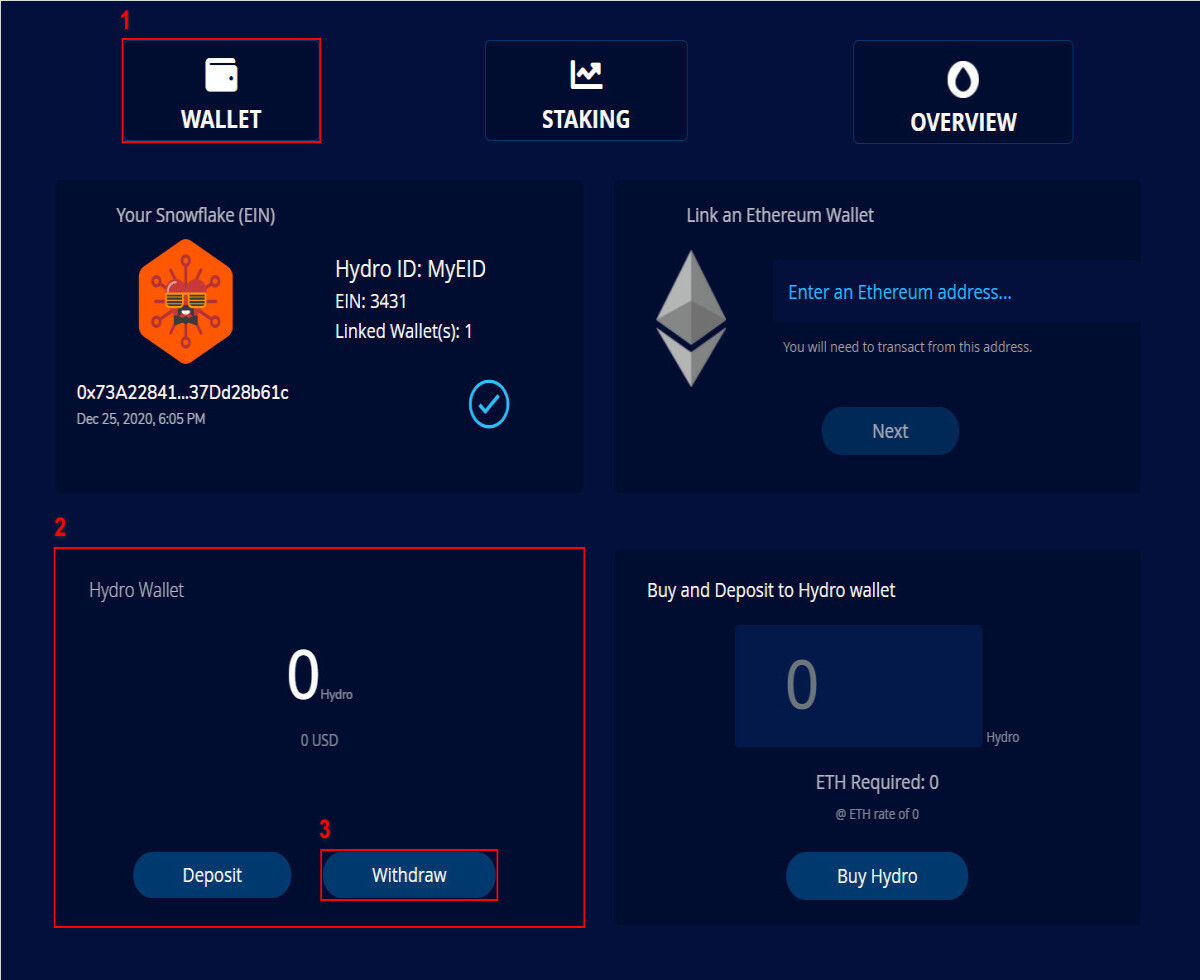This screenshot has width=1200, height=980.
Task: Click the Hydro ID: MyEID text
Action: pyautogui.click(x=410, y=269)
